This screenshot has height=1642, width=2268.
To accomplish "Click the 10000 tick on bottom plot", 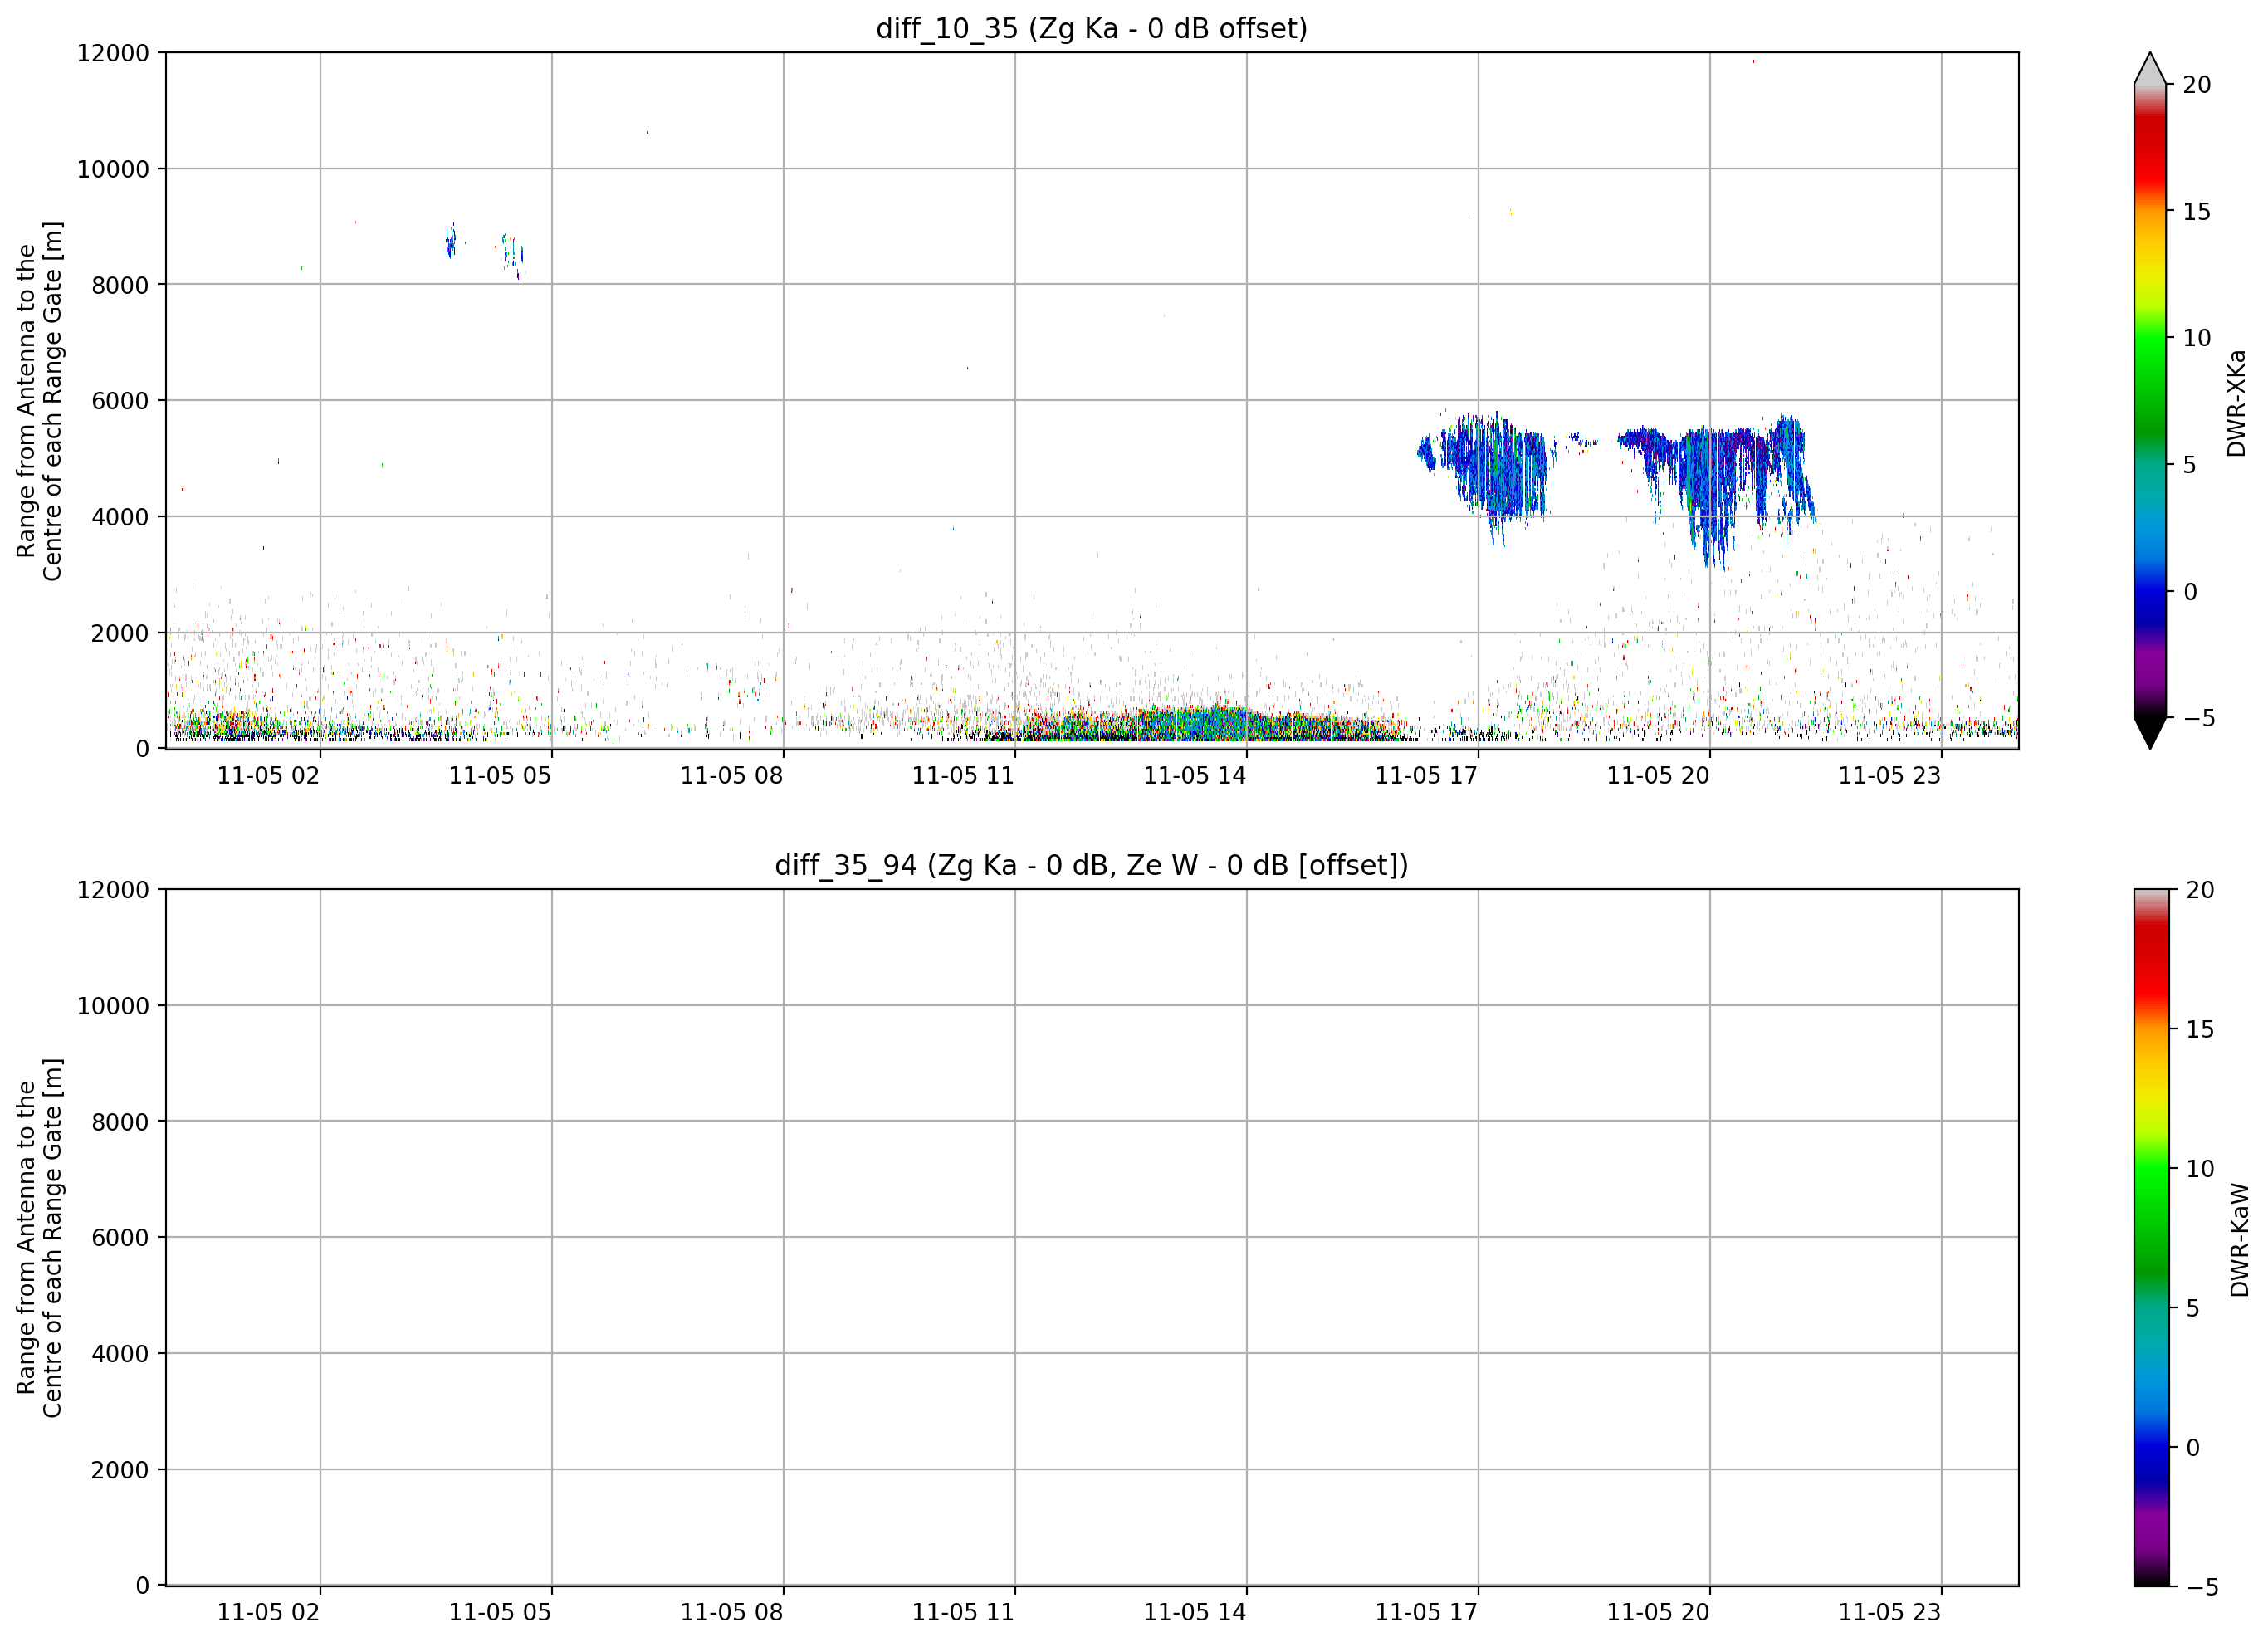I will (x=113, y=1006).
